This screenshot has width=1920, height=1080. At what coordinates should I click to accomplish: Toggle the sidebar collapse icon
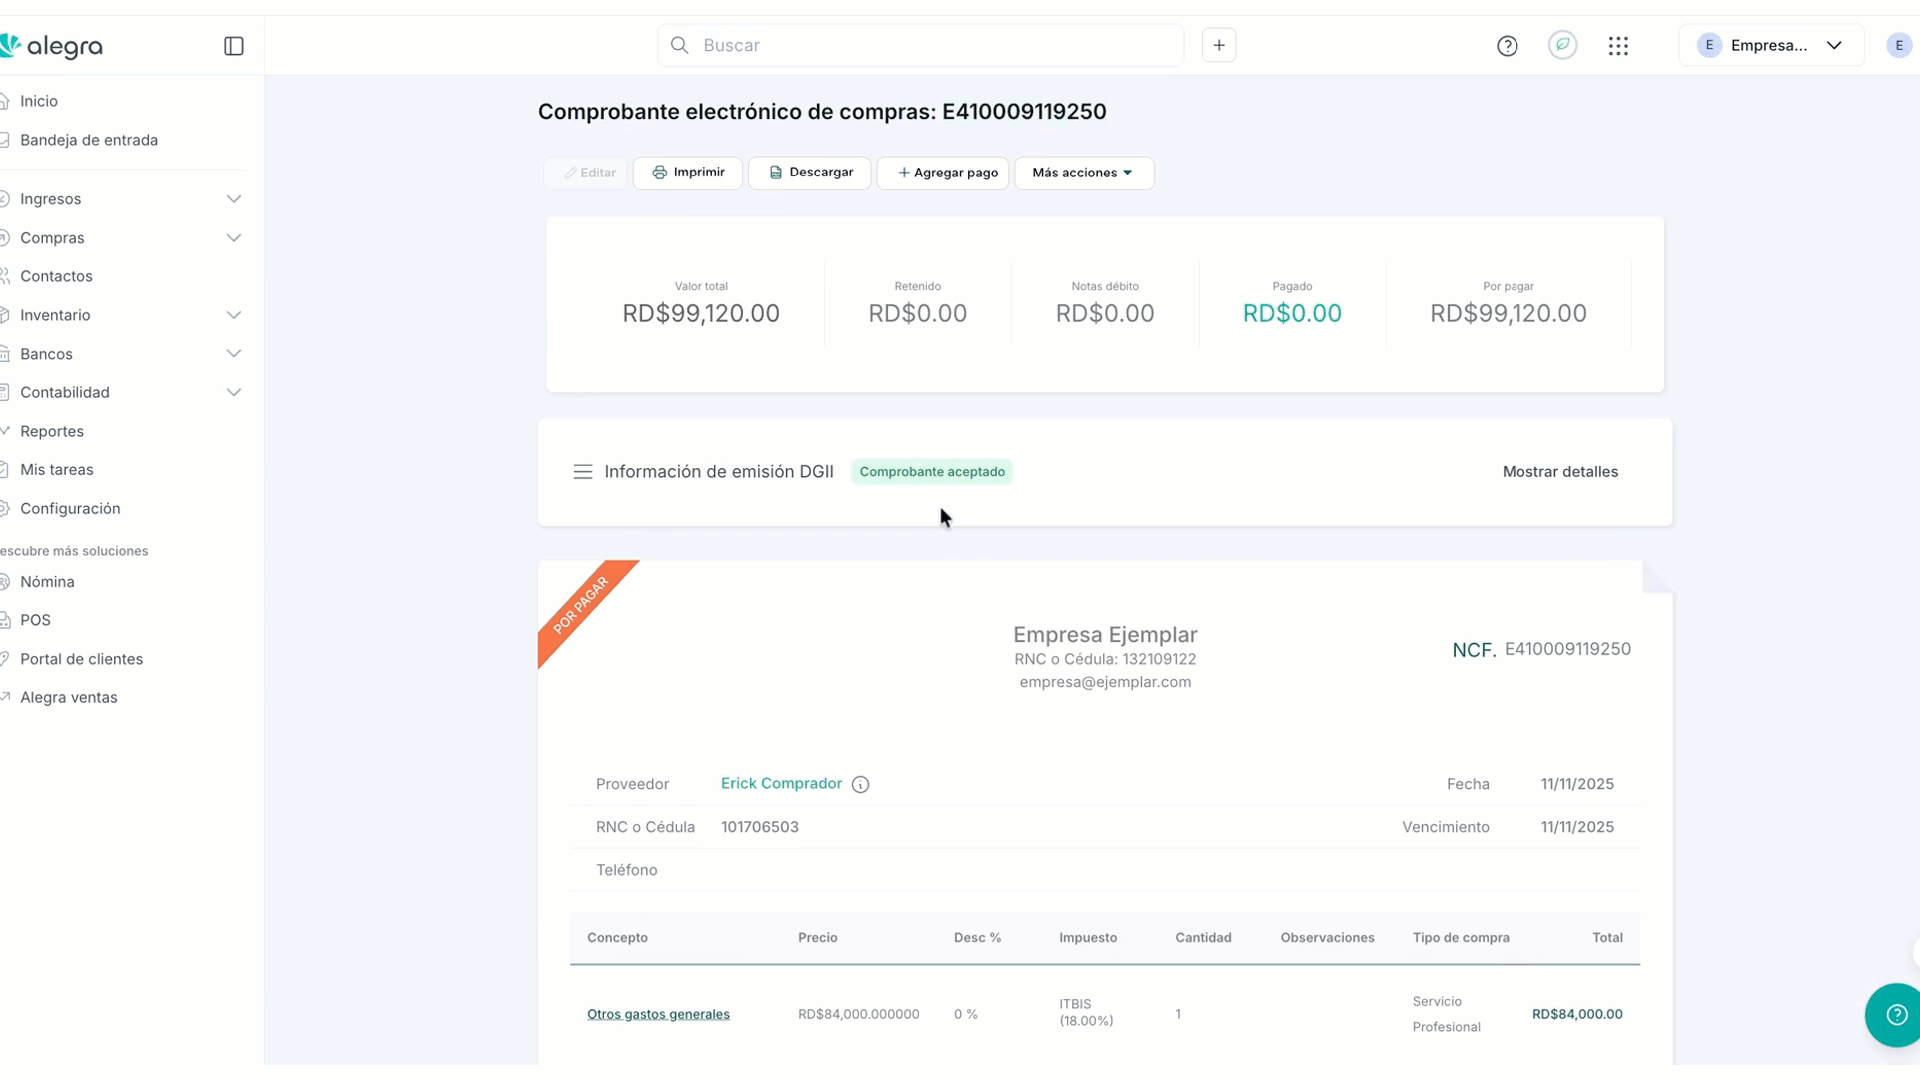pos(234,46)
